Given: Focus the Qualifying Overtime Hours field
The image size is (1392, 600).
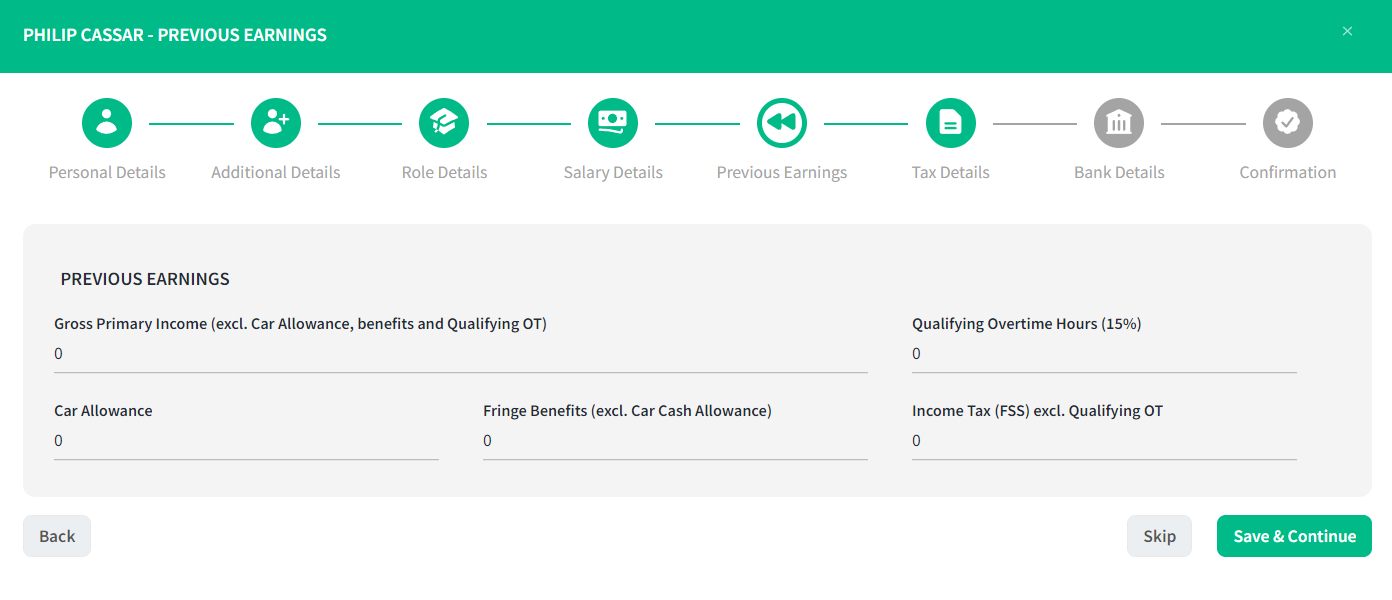Looking at the screenshot, I should [x=1104, y=354].
